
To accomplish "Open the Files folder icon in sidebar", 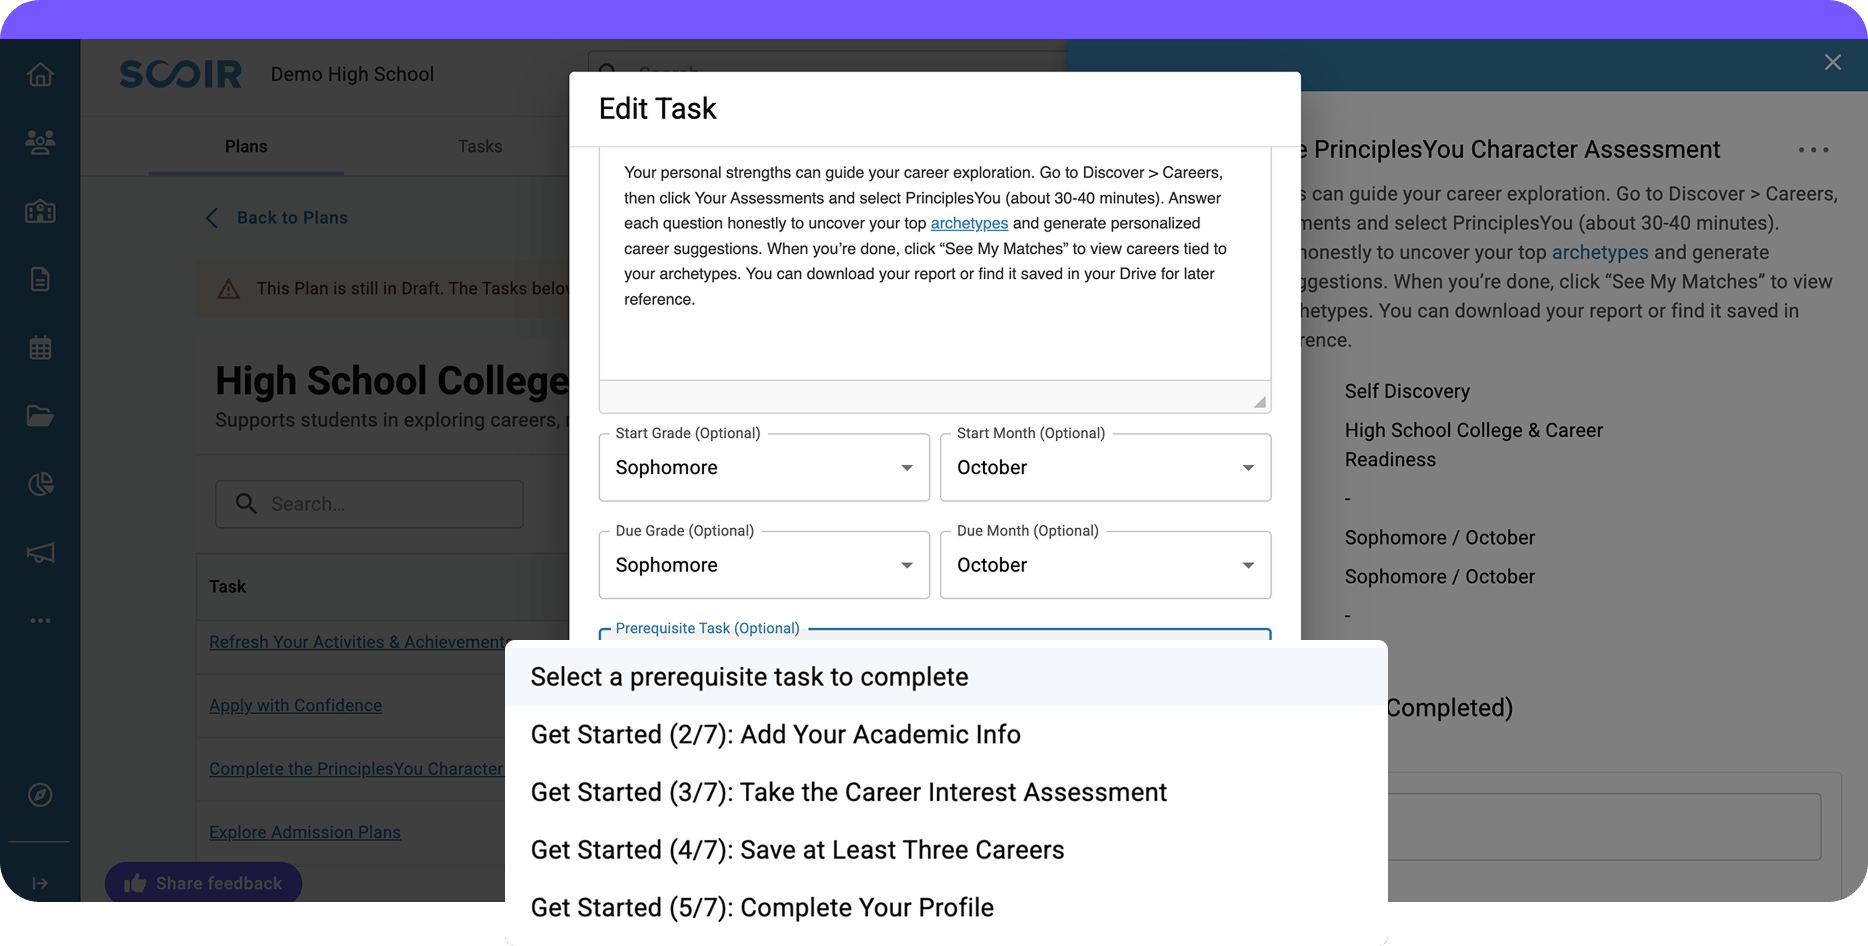I will click(x=40, y=416).
